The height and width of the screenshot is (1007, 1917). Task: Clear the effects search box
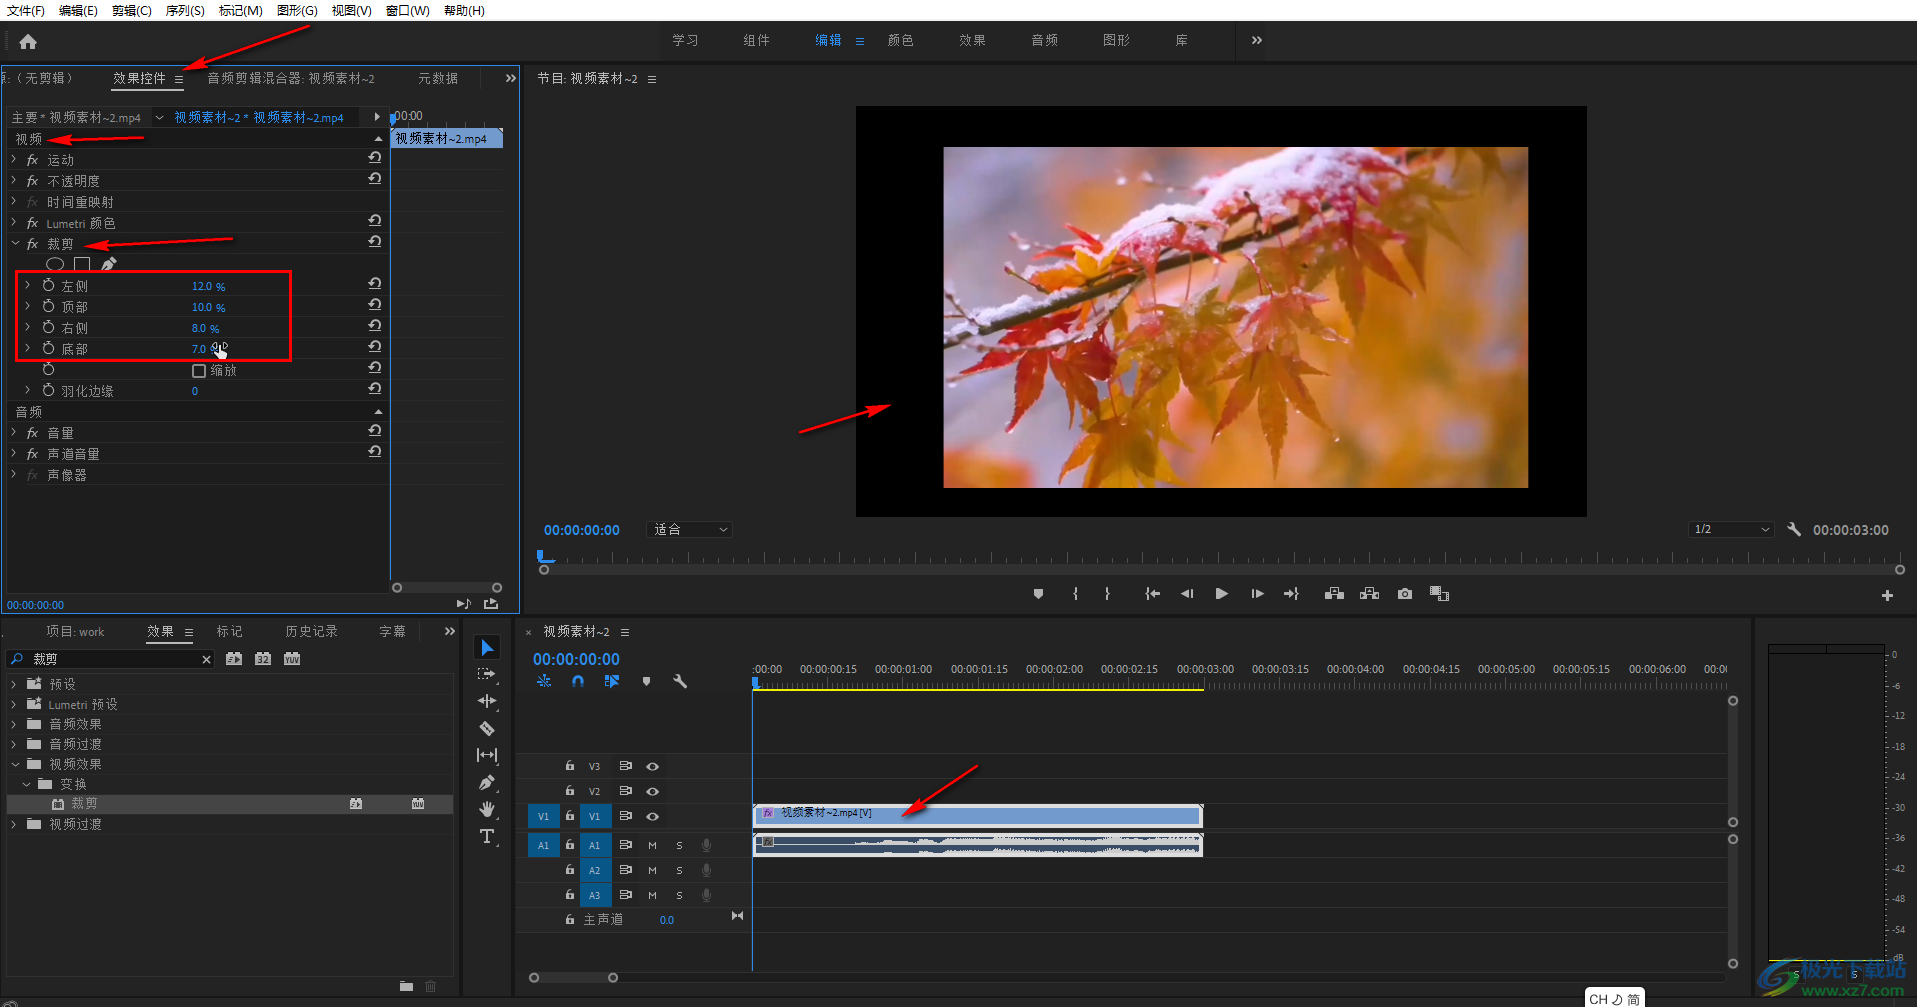click(x=206, y=659)
